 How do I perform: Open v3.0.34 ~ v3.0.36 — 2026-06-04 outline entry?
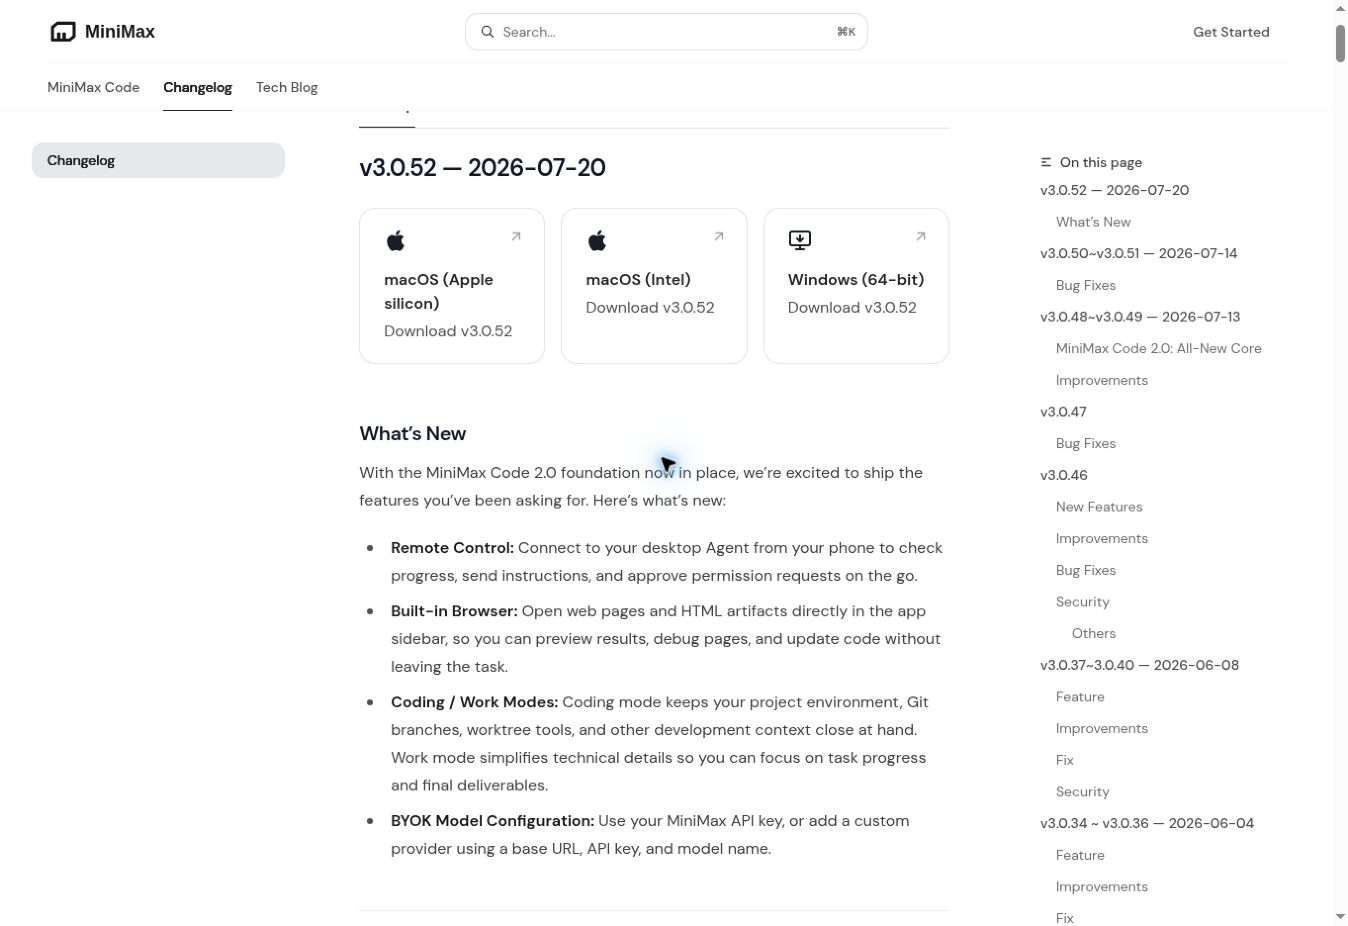1147,823
